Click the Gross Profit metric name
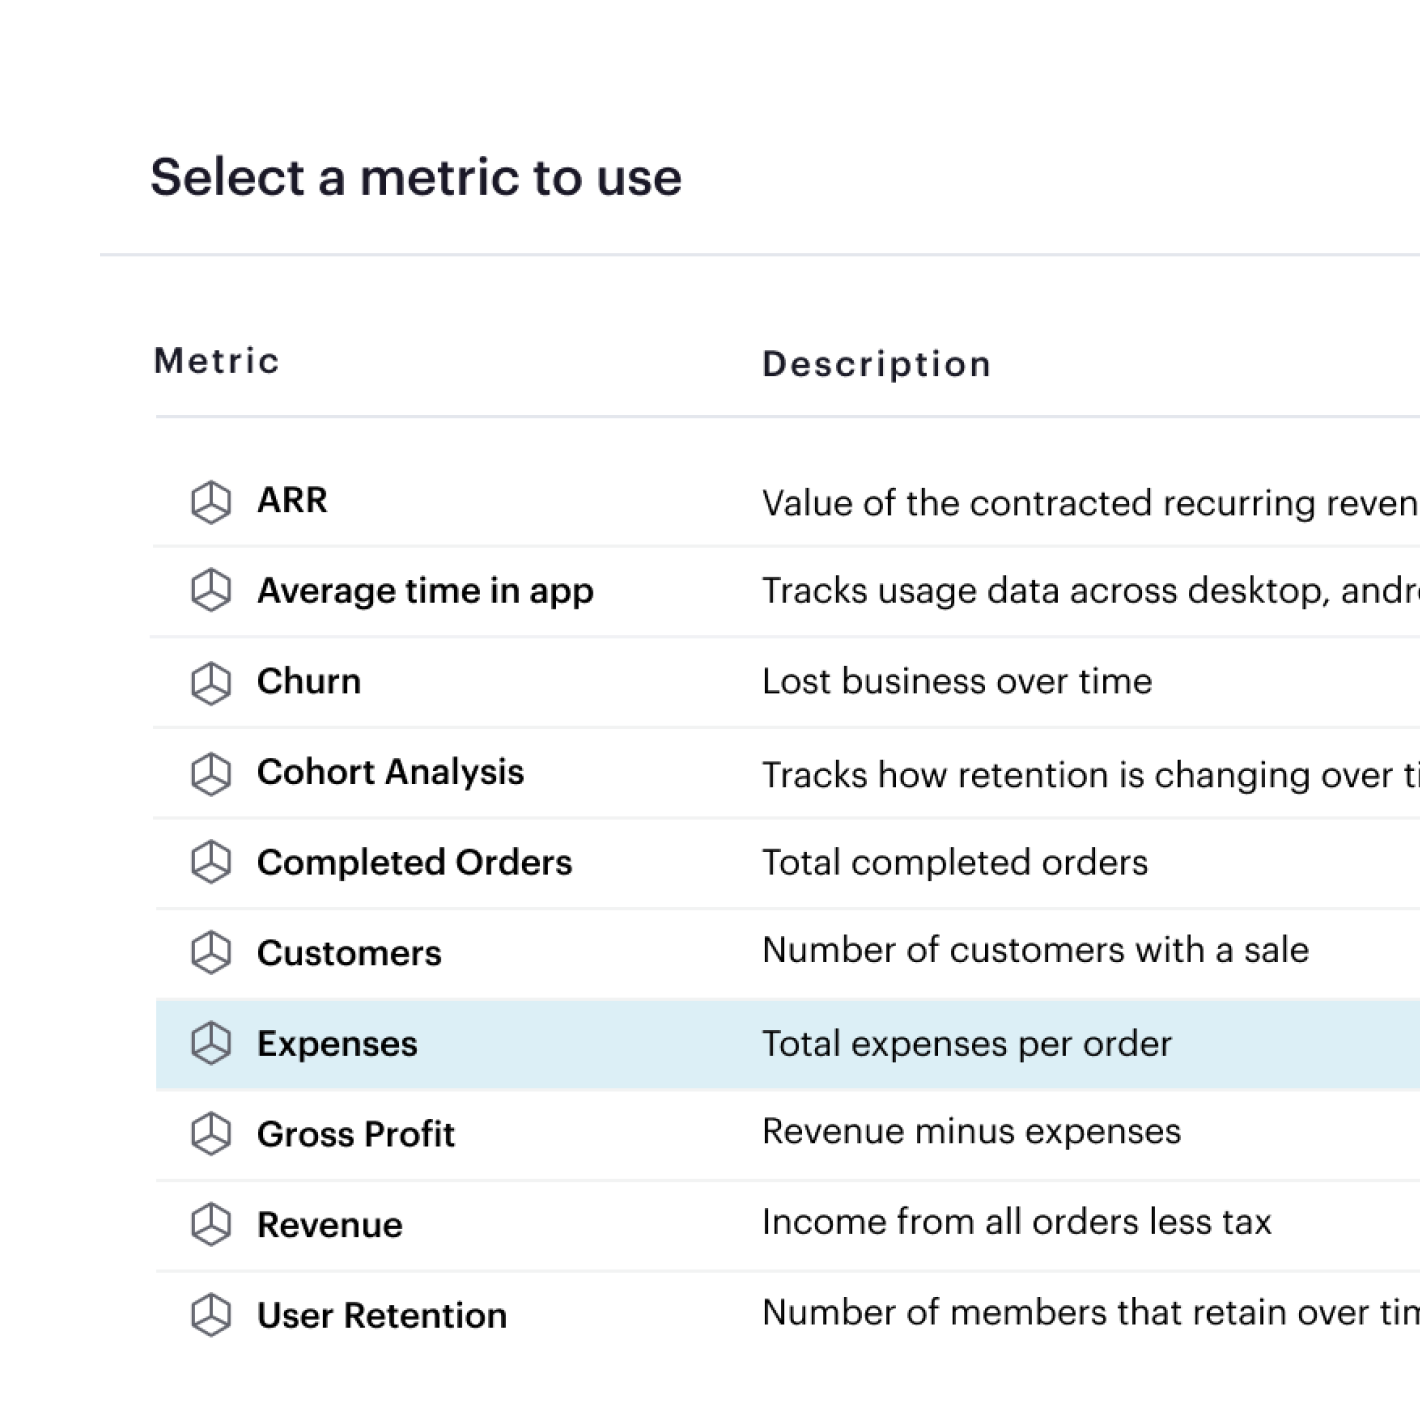Image resolution: width=1420 pixels, height=1420 pixels. (356, 1134)
